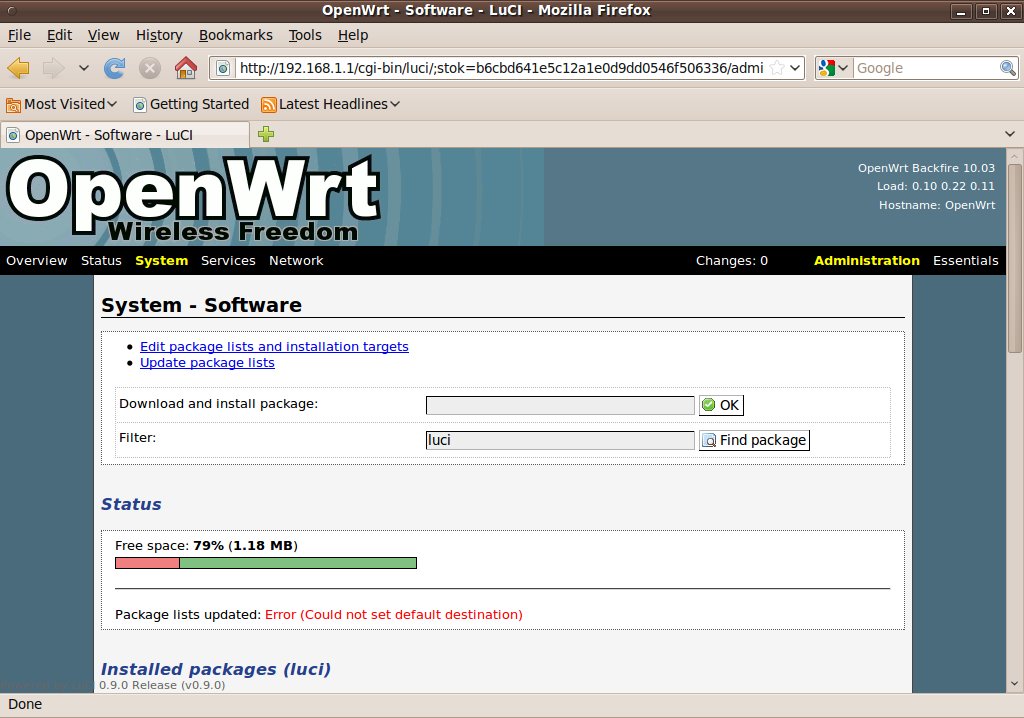Bookmark this page with the star icon
This screenshot has width=1024, height=718.
[x=777, y=68]
